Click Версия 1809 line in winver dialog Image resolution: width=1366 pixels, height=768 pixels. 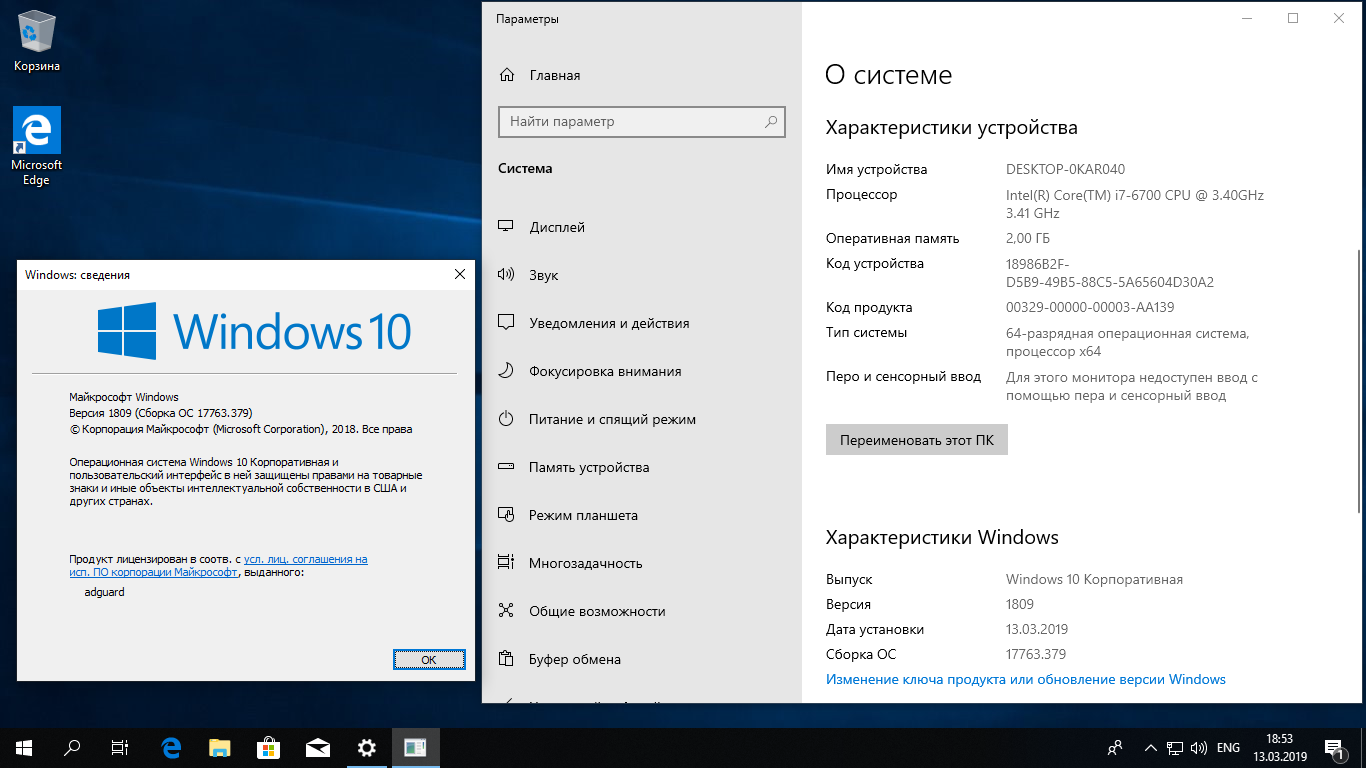[160, 413]
